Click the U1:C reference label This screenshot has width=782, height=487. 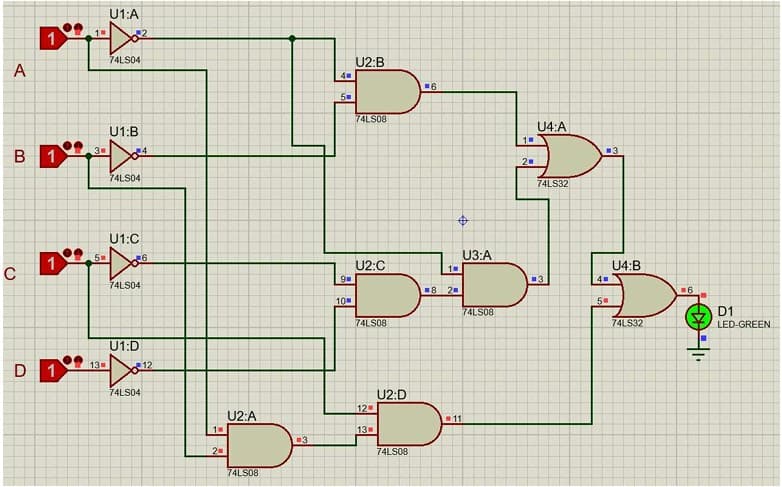(124, 240)
